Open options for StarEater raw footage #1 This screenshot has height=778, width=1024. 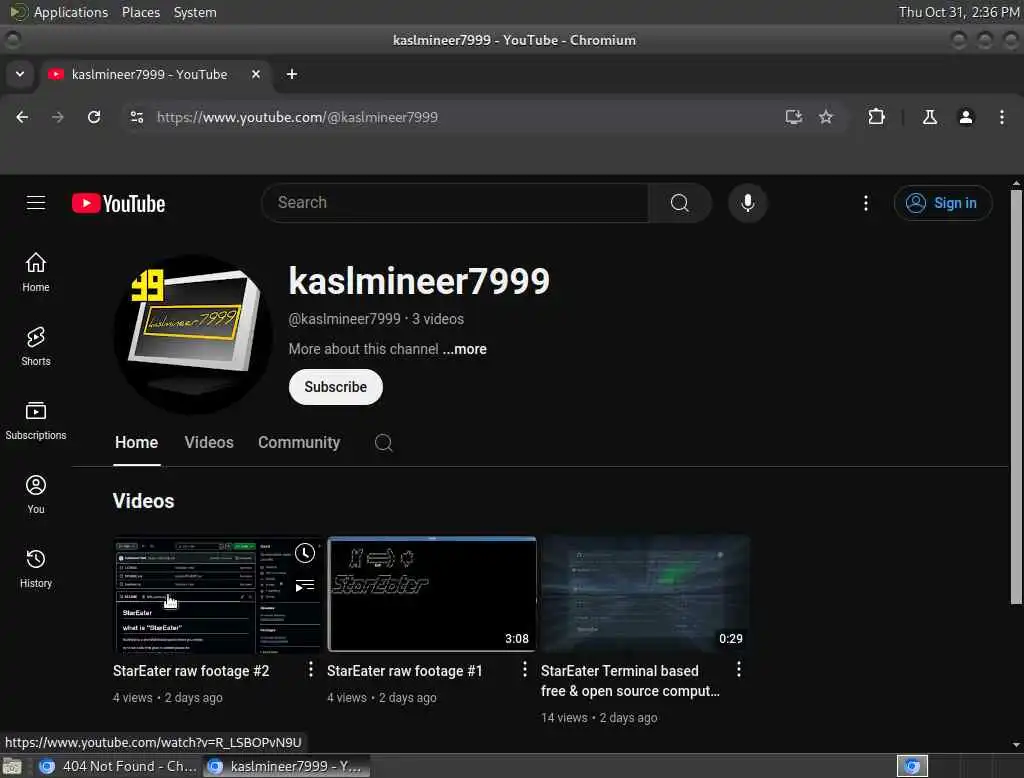[x=524, y=669]
